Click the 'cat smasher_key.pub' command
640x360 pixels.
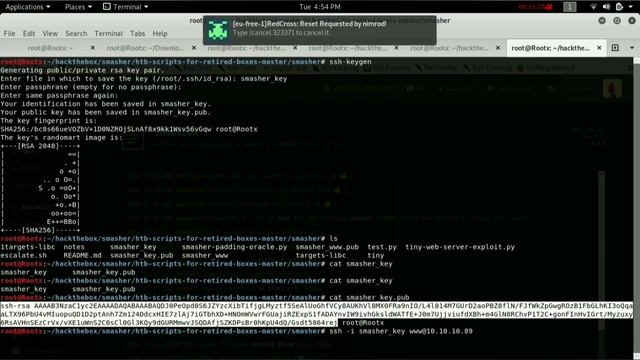[369, 298]
